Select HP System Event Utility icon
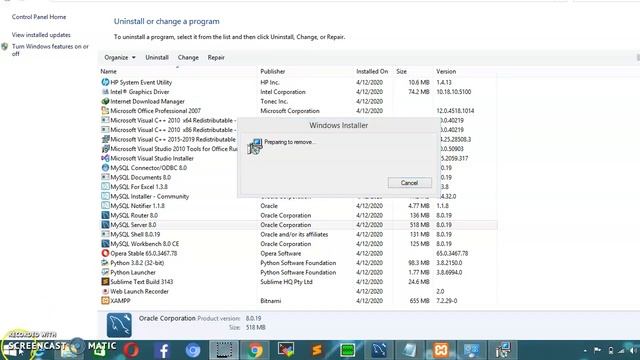Screen dimensions: 640x360 pos(105,82)
